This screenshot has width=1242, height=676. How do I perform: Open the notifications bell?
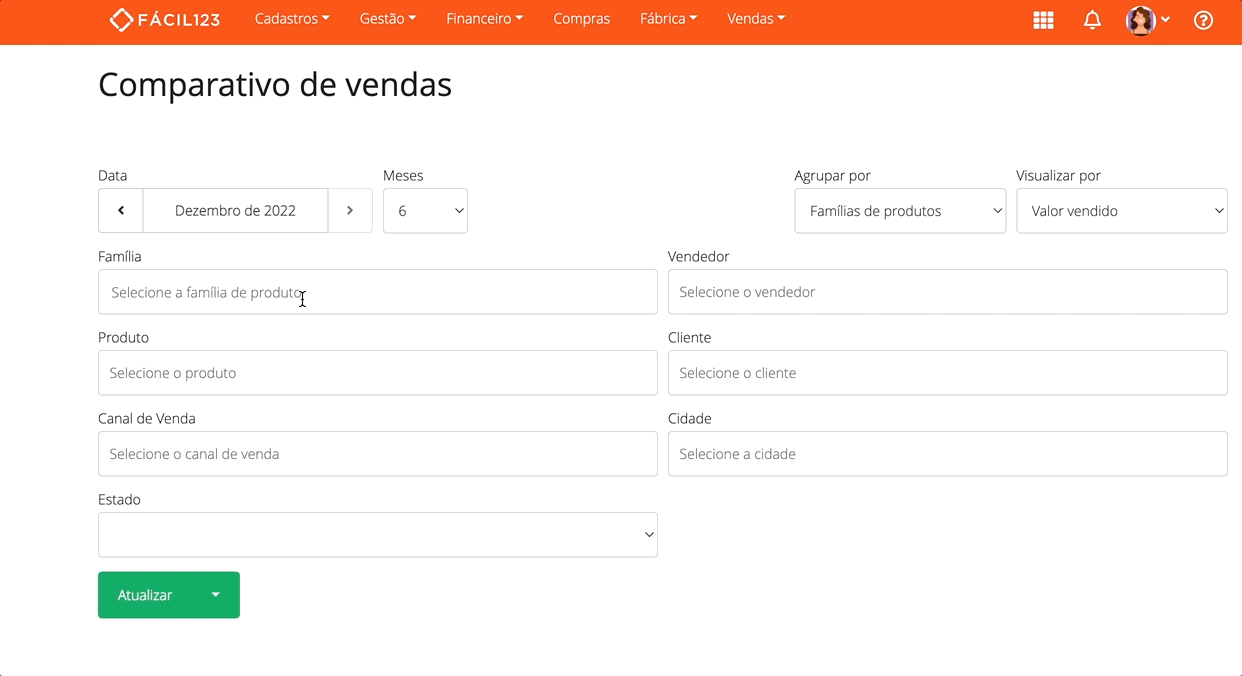(1092, 20)
